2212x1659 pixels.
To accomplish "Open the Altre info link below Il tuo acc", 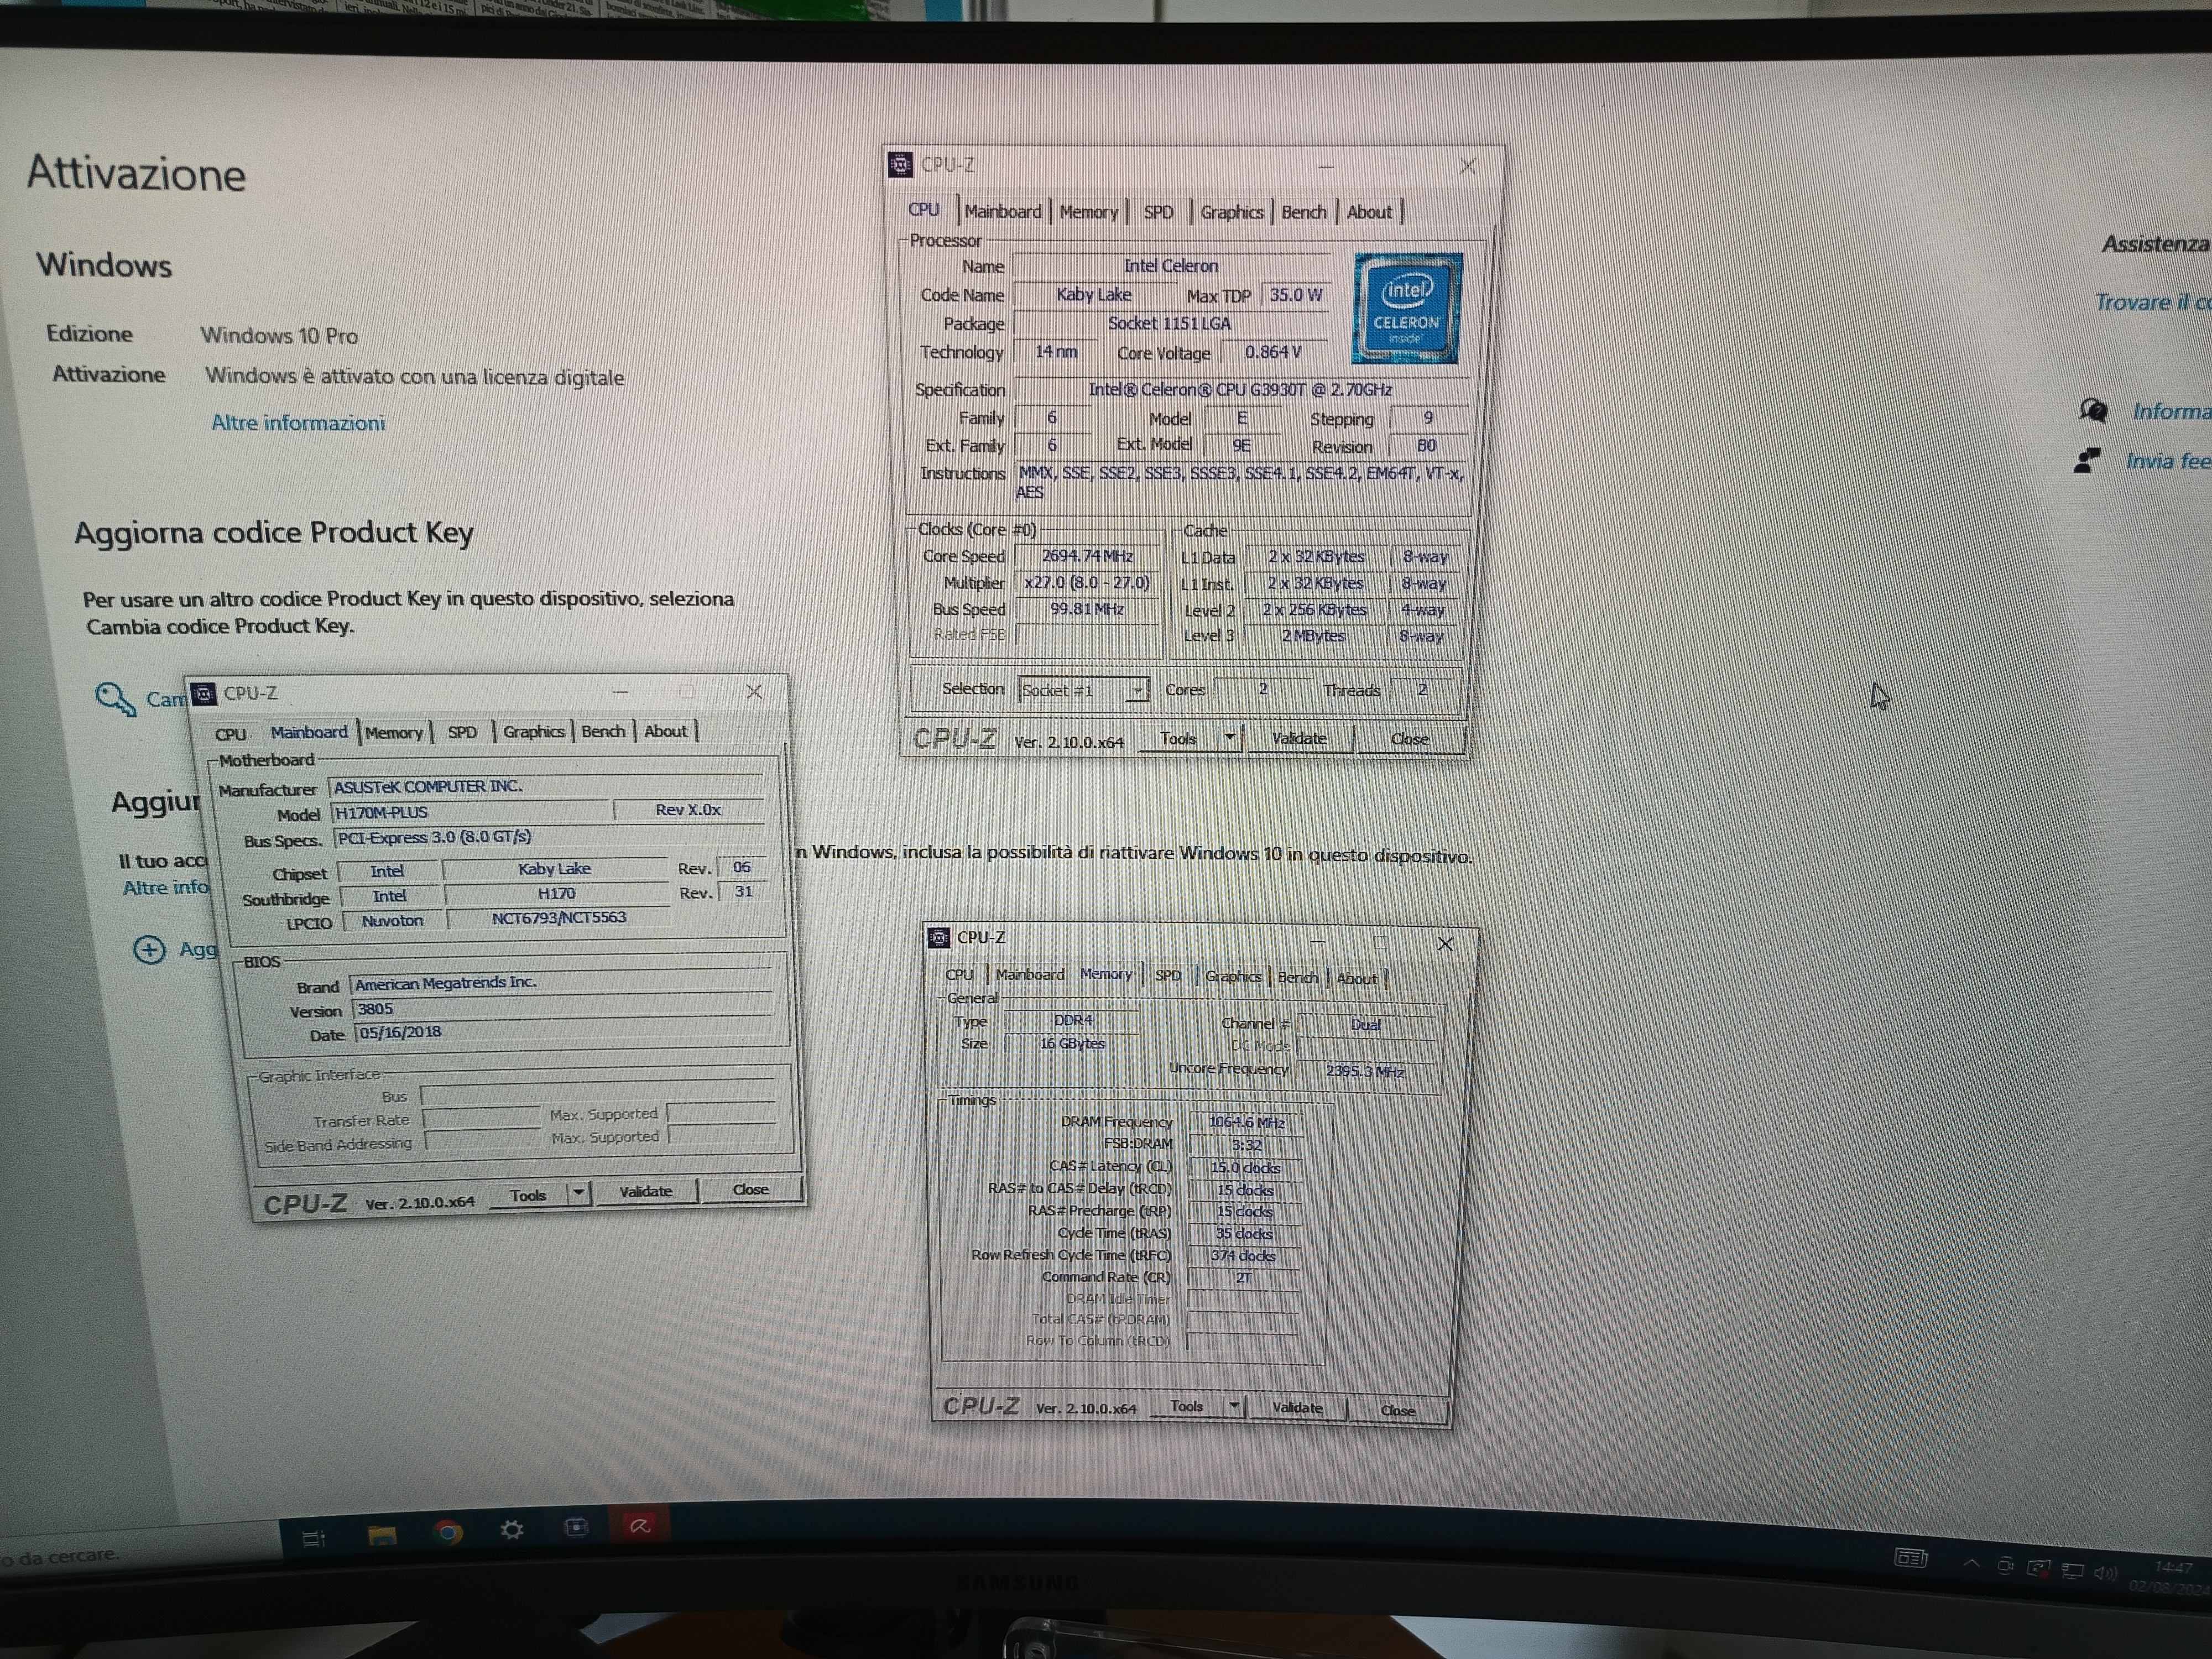I will click(x=165, y=887).
